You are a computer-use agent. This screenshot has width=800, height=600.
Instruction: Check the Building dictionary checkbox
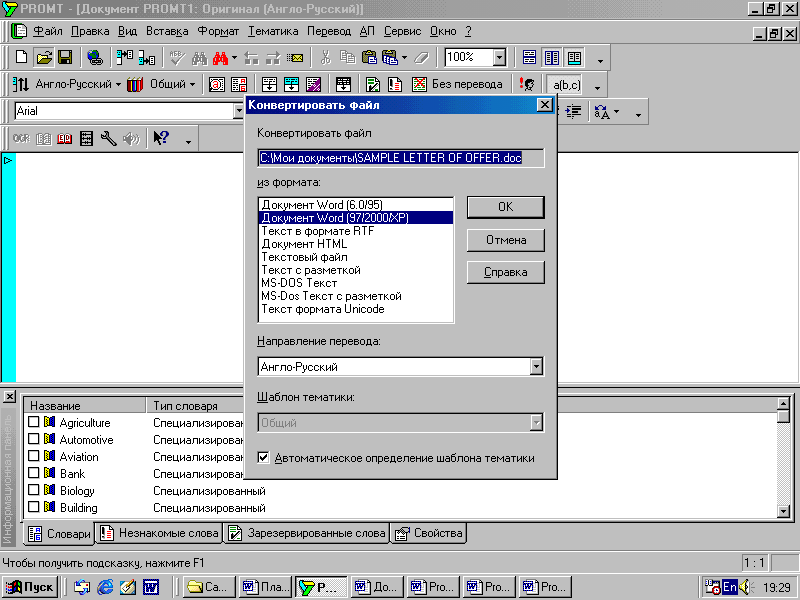(x=34, y=507)
